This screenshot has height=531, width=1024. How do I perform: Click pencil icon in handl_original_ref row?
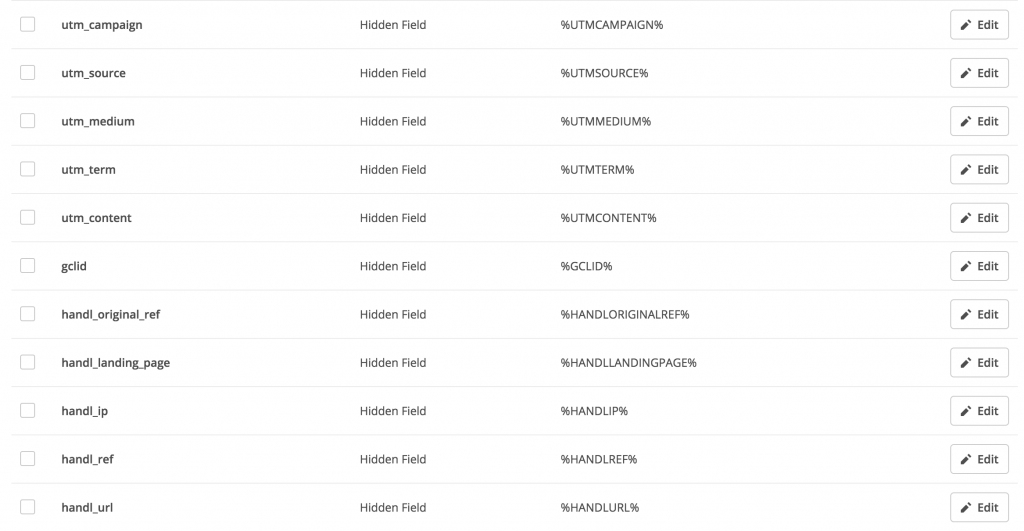pos(966,314)
